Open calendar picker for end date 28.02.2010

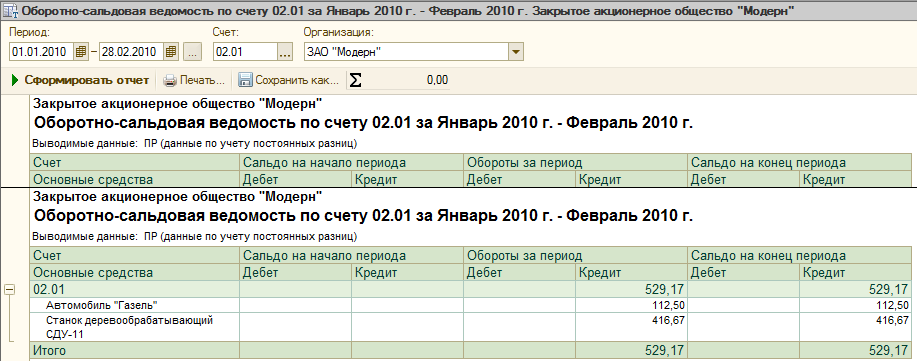coord(171,51)
